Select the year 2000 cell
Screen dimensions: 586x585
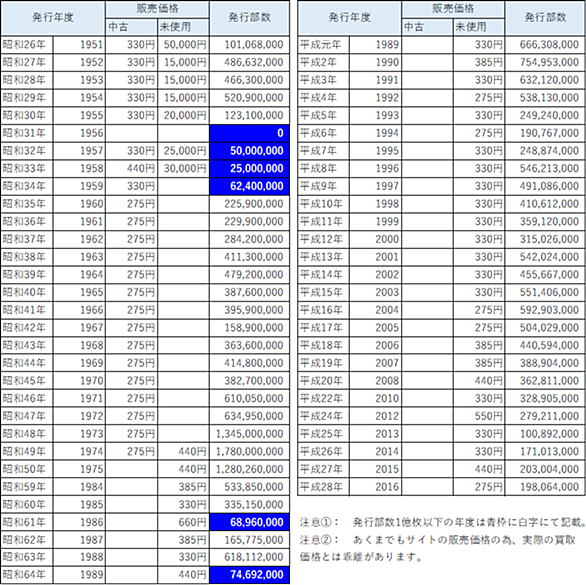[376, 239]
